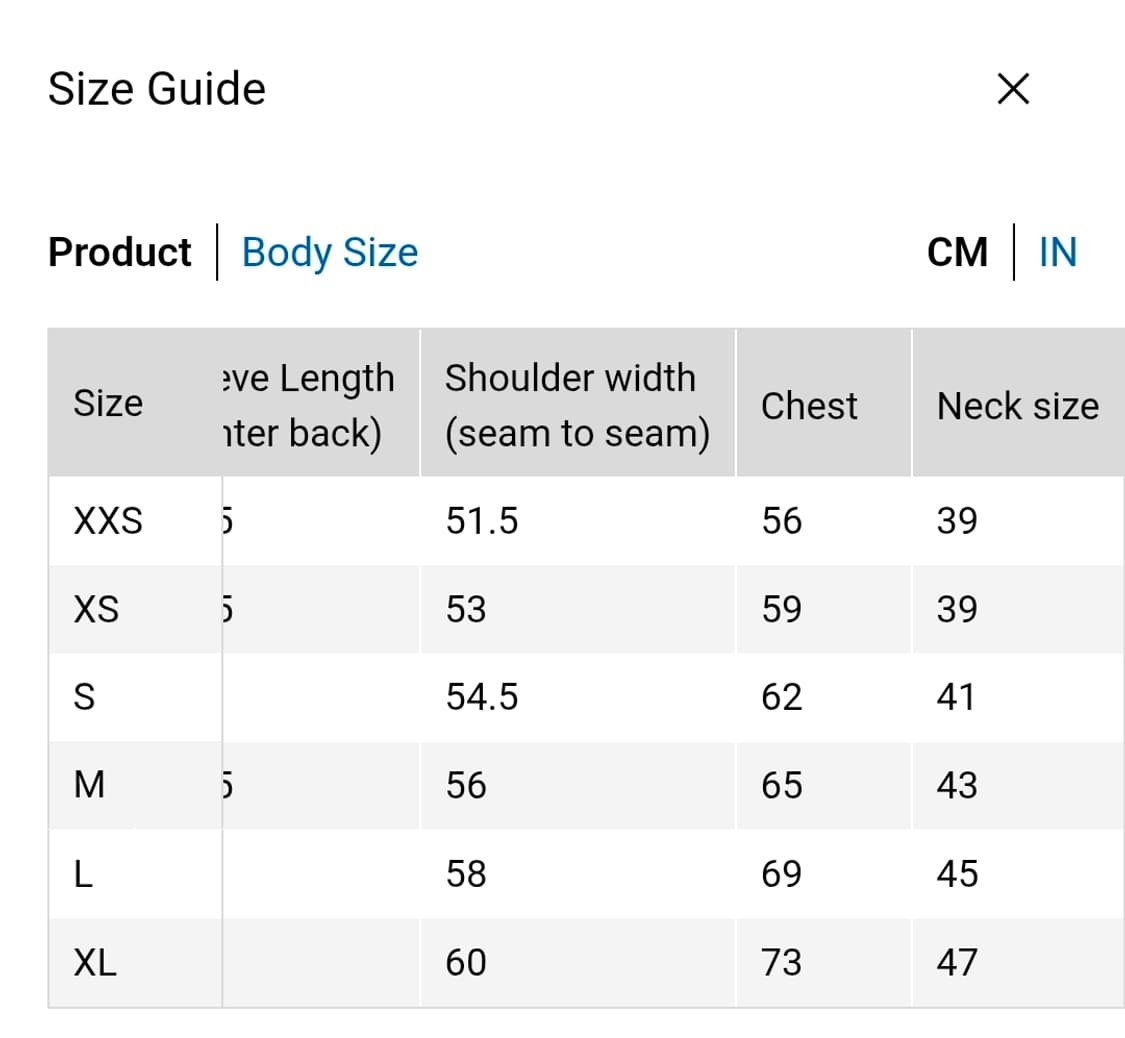The width and height of the screenshot is (1125, 1038).
Task: Select the XS size row label
Action: (96, 609)
